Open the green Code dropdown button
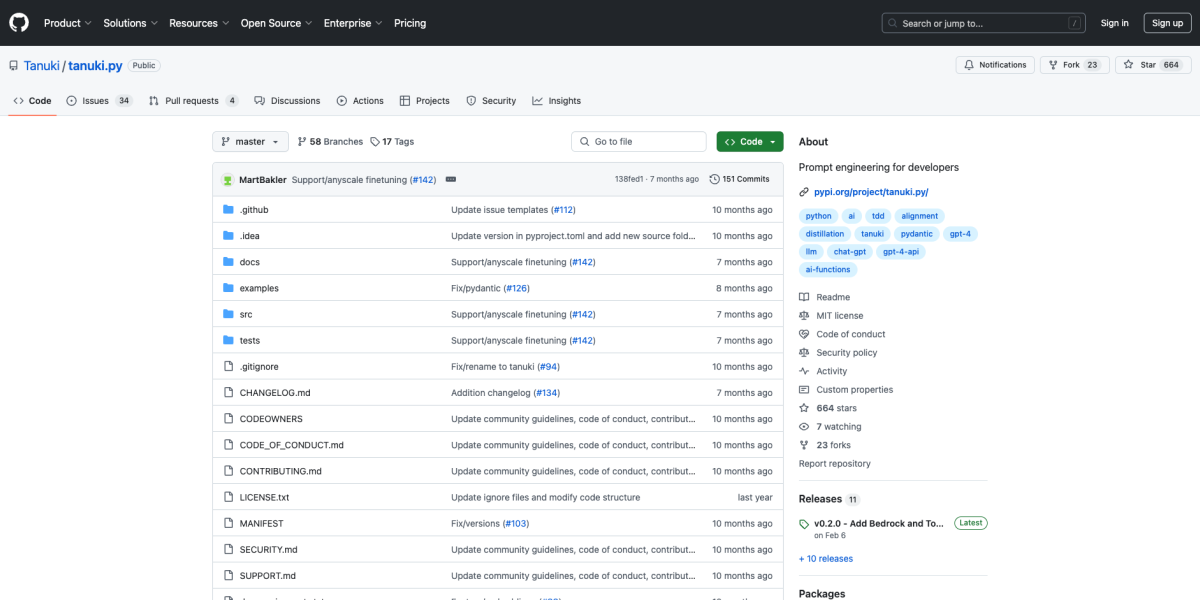This screenshot has height=600, width=1200. click(x=749, y=142)
